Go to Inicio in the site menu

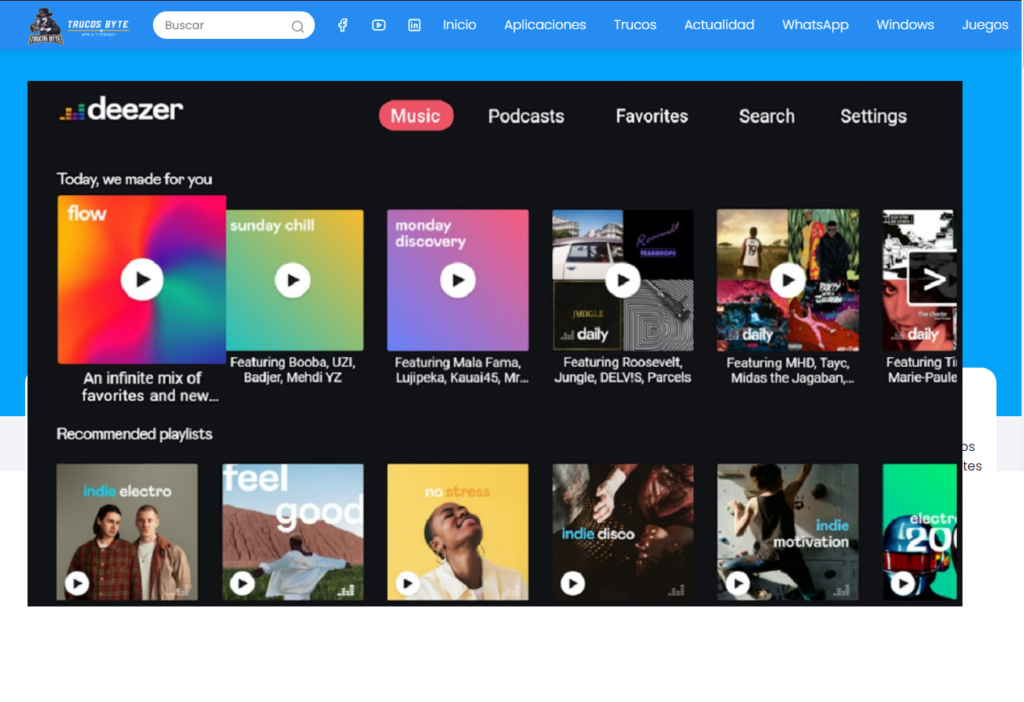point(459,25)
